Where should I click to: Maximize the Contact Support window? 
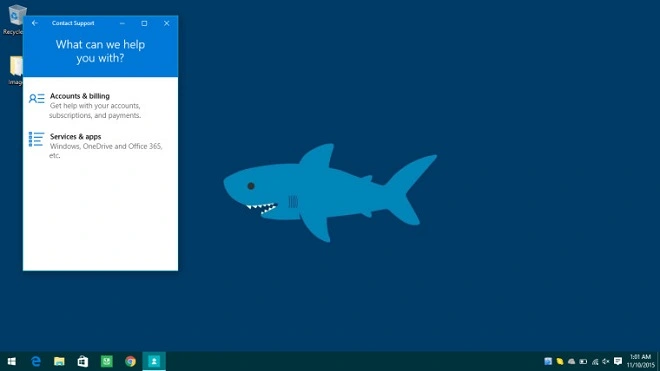click(144, 23)
